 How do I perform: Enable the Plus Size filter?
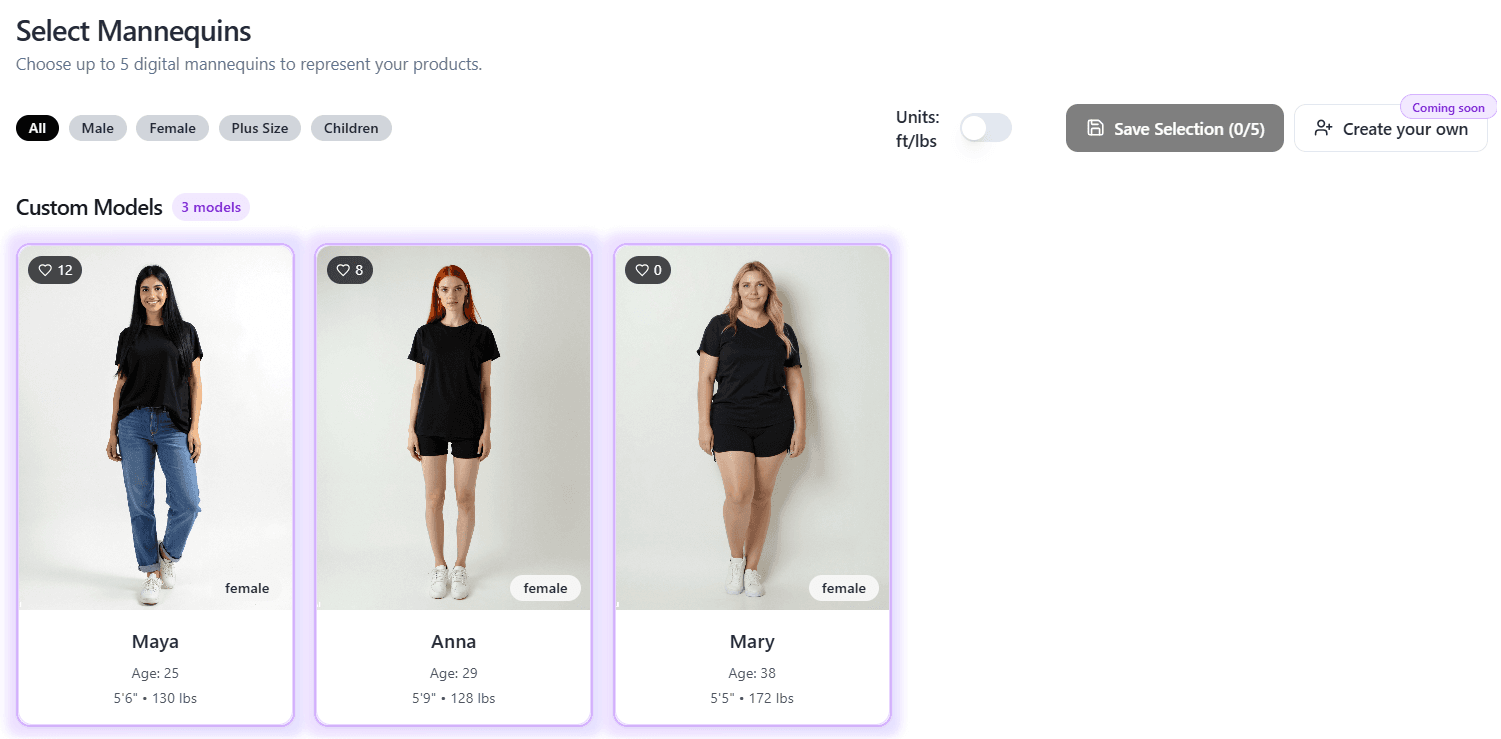(259, 127)
